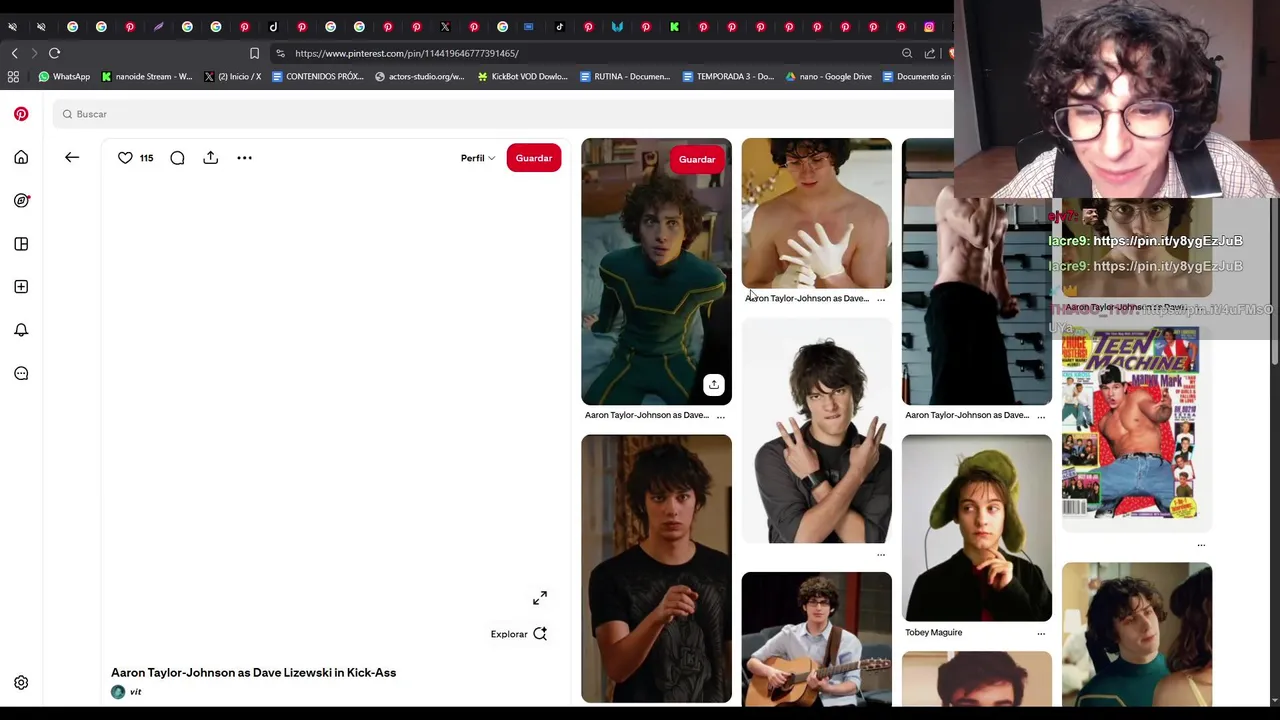Click the red Guardar button beside Perfil

point(534,158)
